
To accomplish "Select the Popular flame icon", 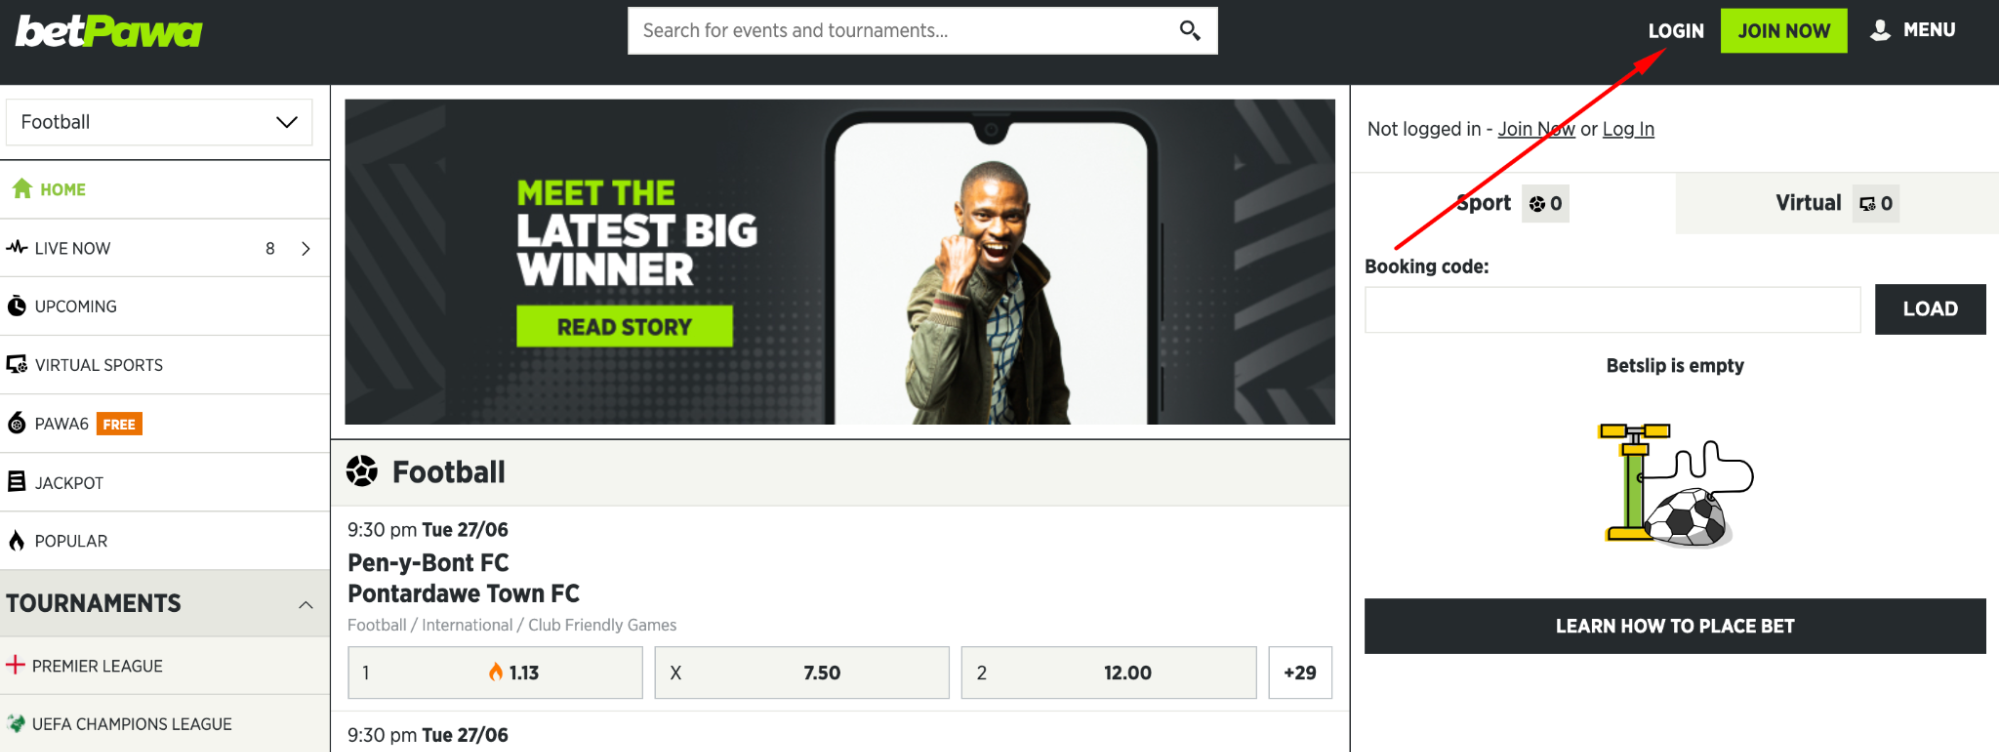I will (17, 541).
